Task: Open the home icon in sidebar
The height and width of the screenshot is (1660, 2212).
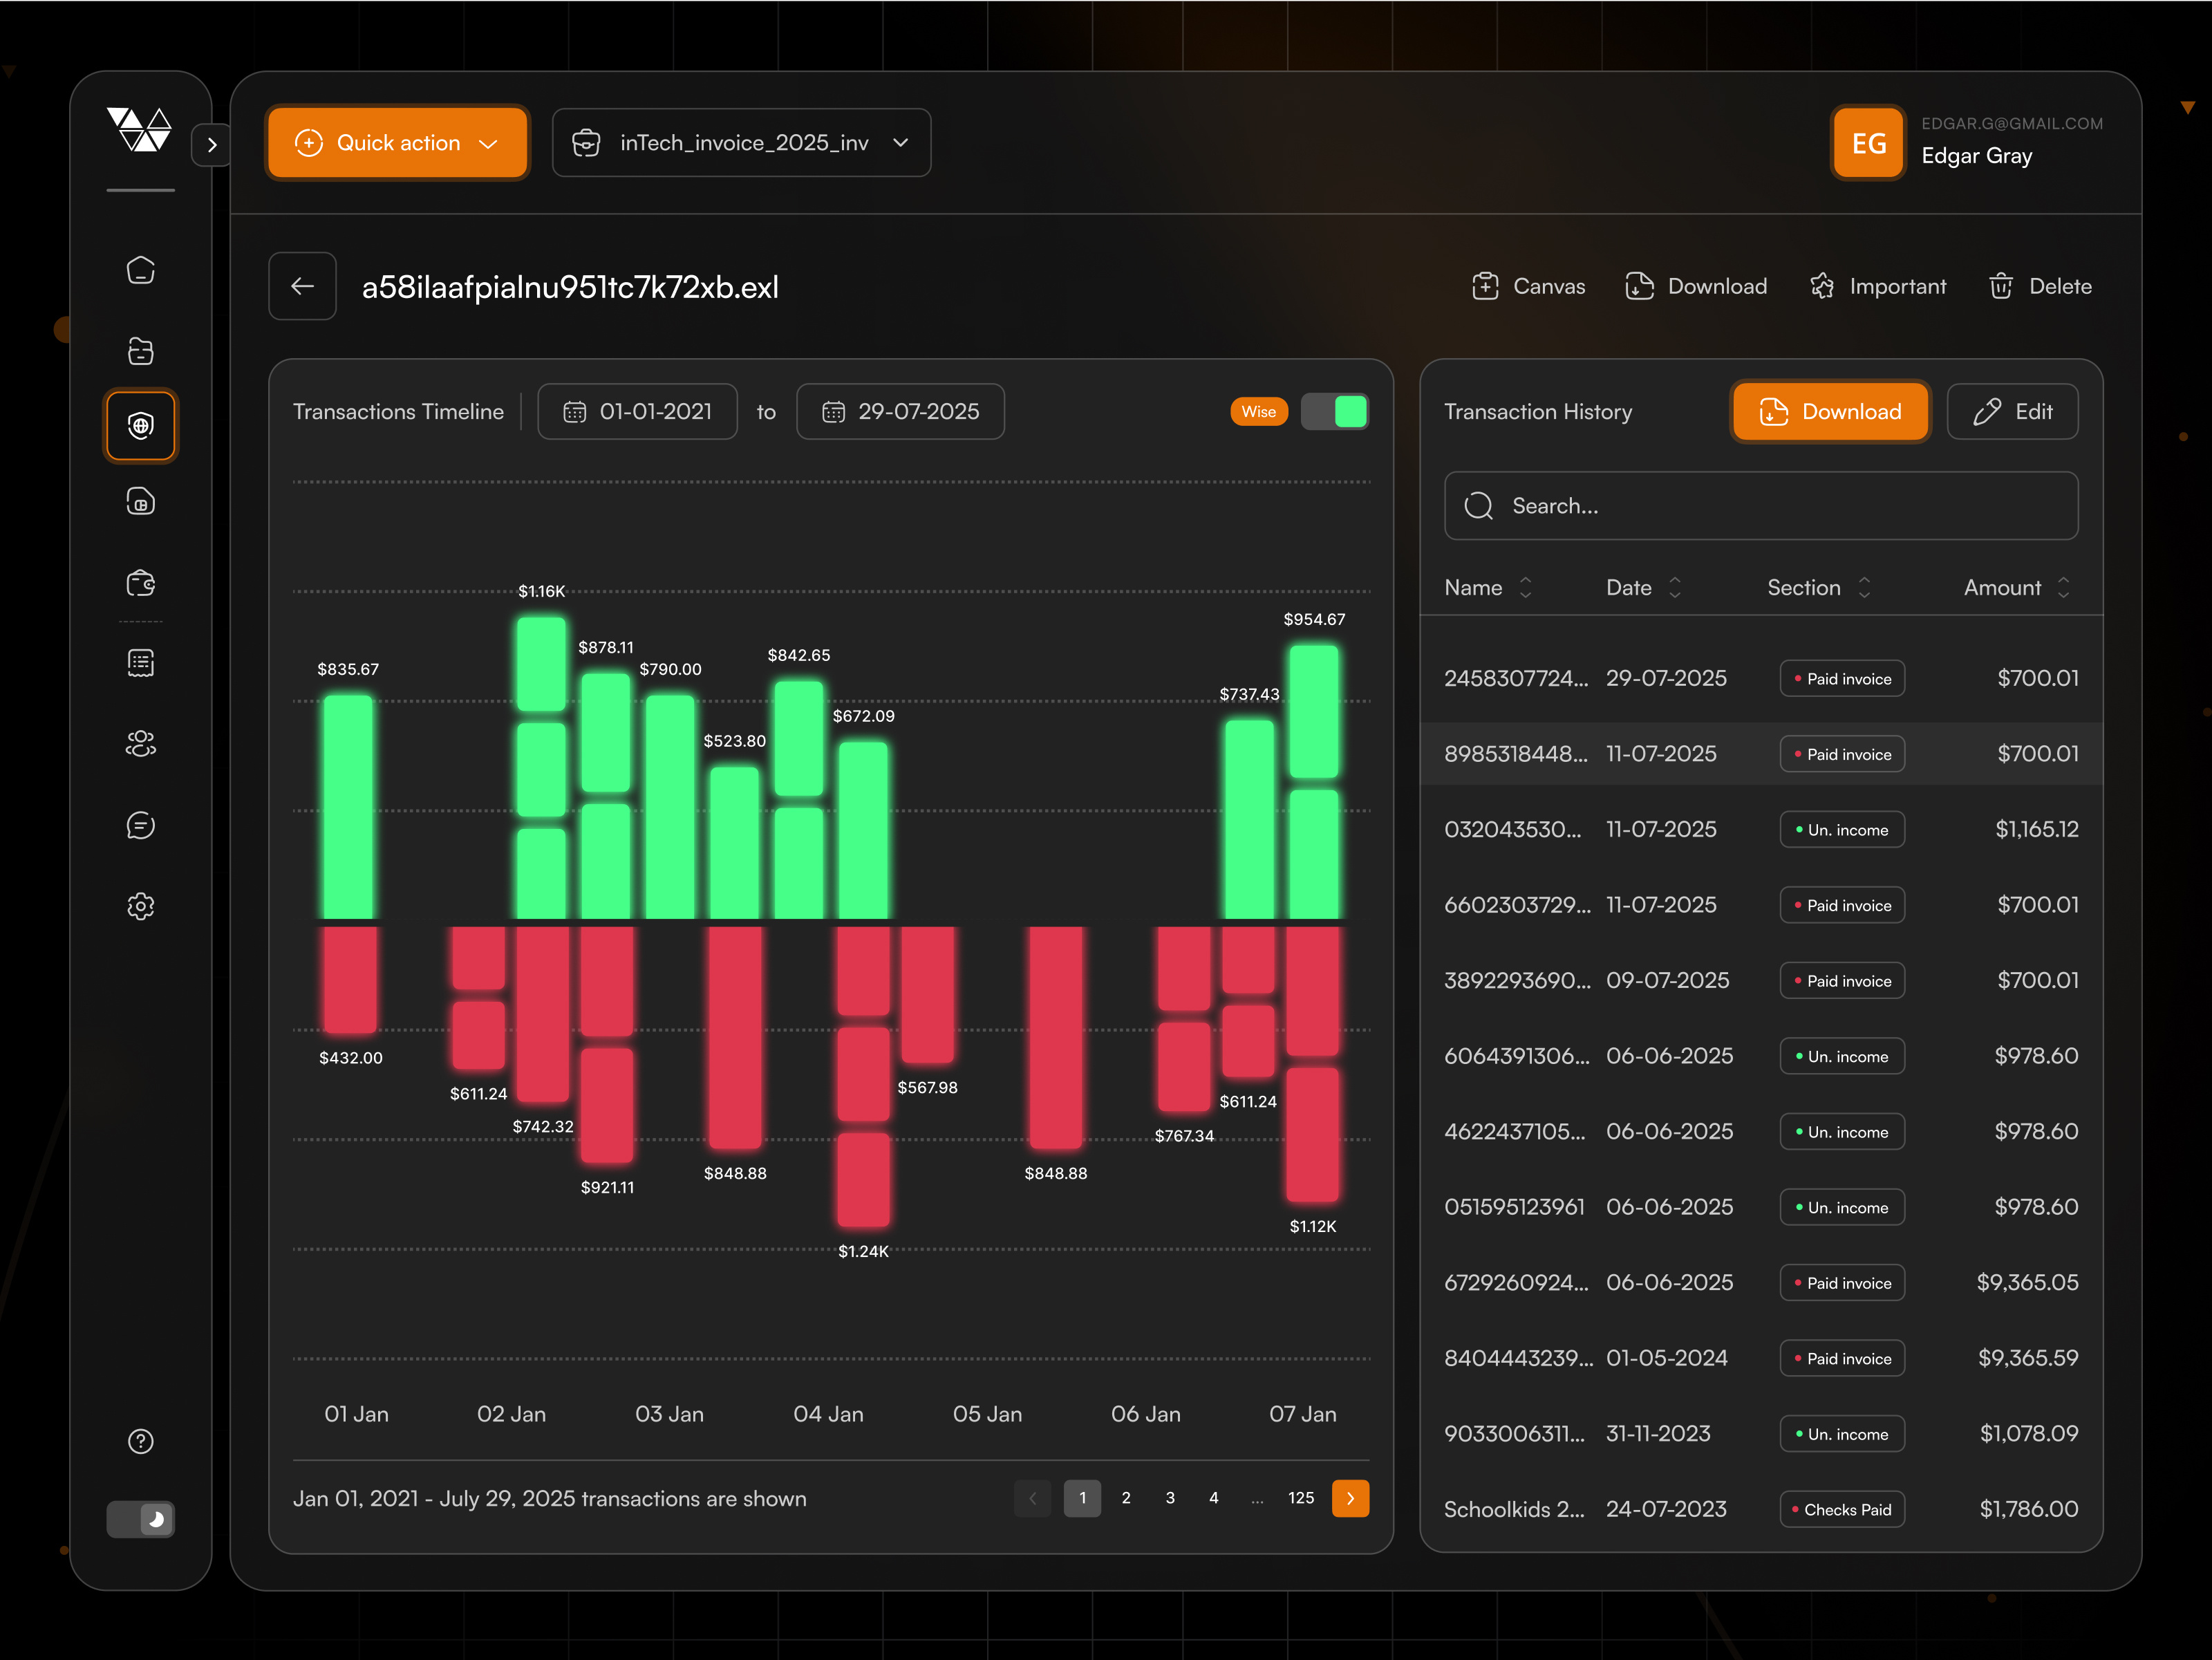Action: (x=141, y=270)
